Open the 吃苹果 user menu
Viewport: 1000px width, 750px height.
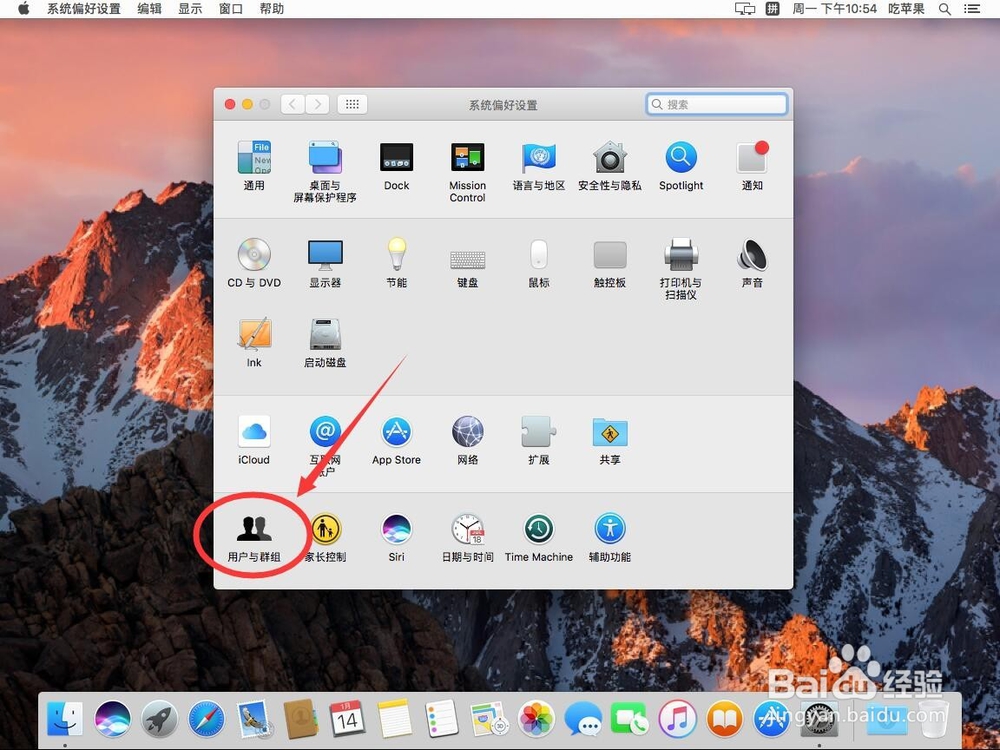[x=906, y=8]
